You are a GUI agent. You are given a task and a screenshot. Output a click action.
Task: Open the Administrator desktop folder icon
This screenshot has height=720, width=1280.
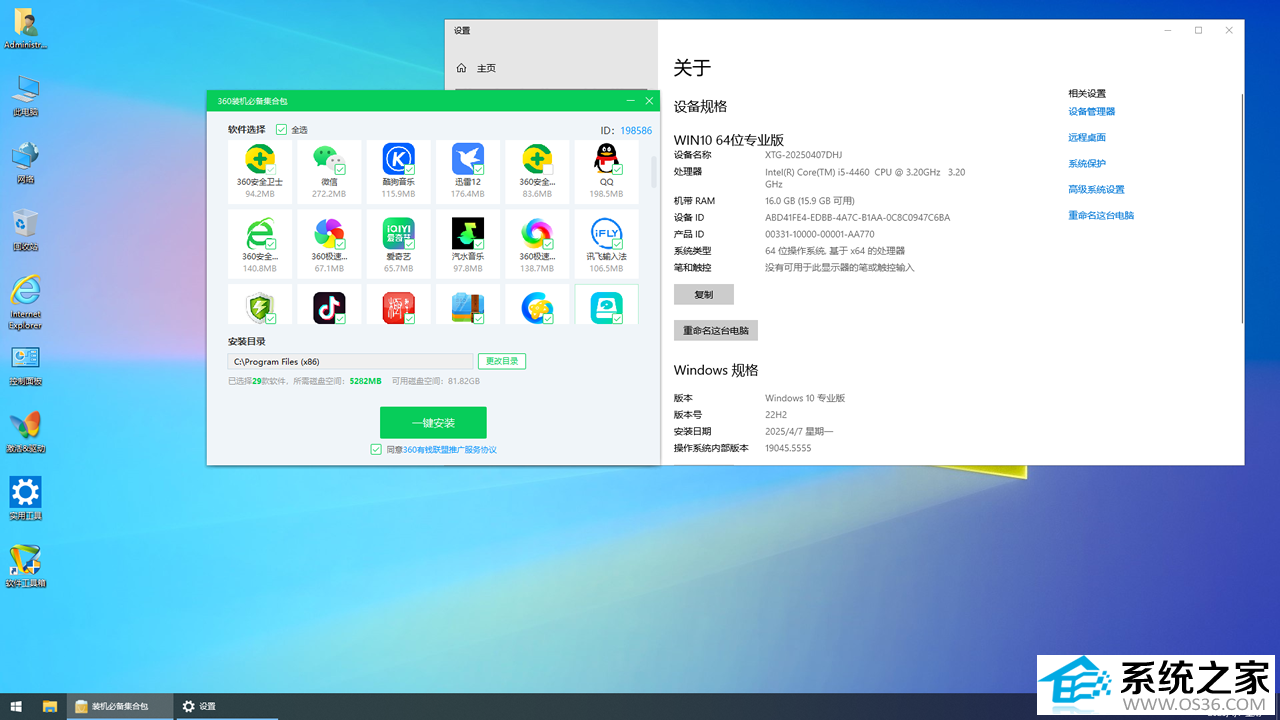(25, 29)
